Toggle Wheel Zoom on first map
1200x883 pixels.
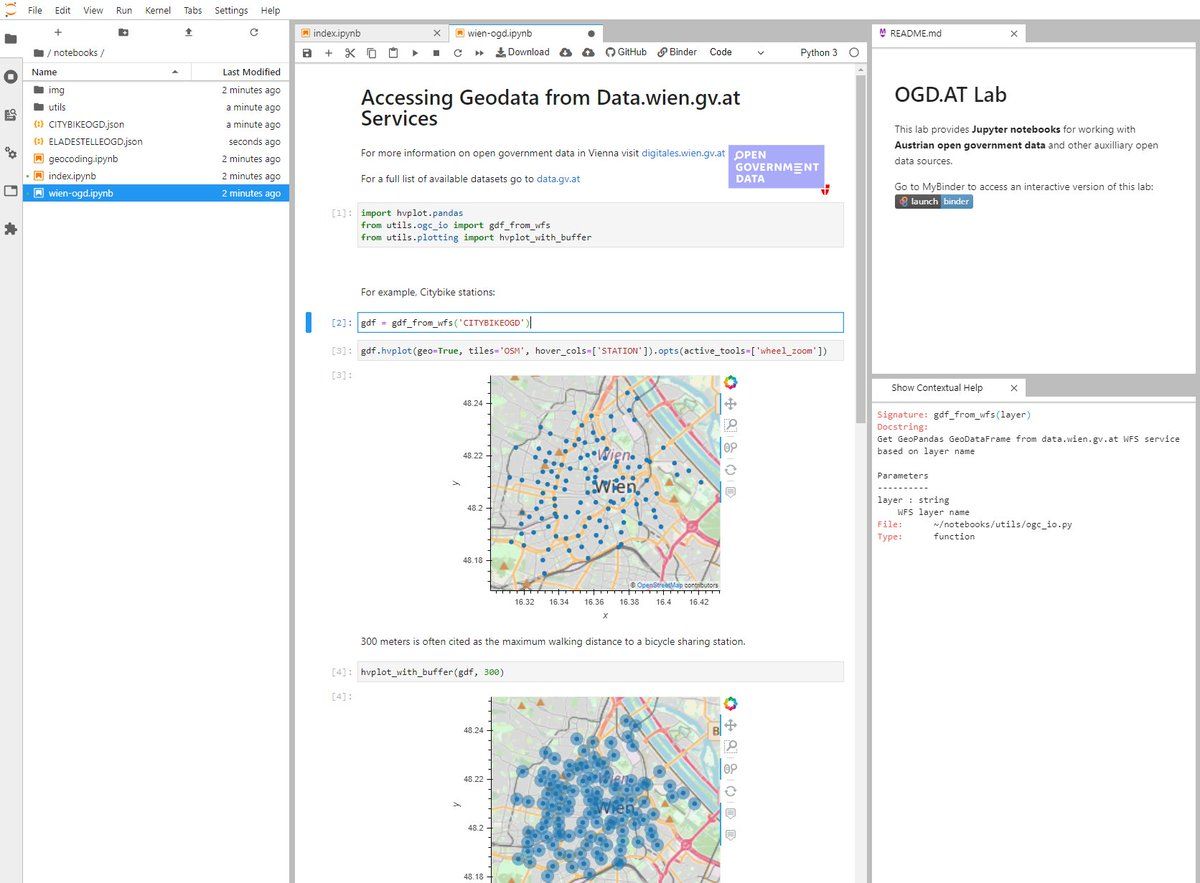coord(731,447)
